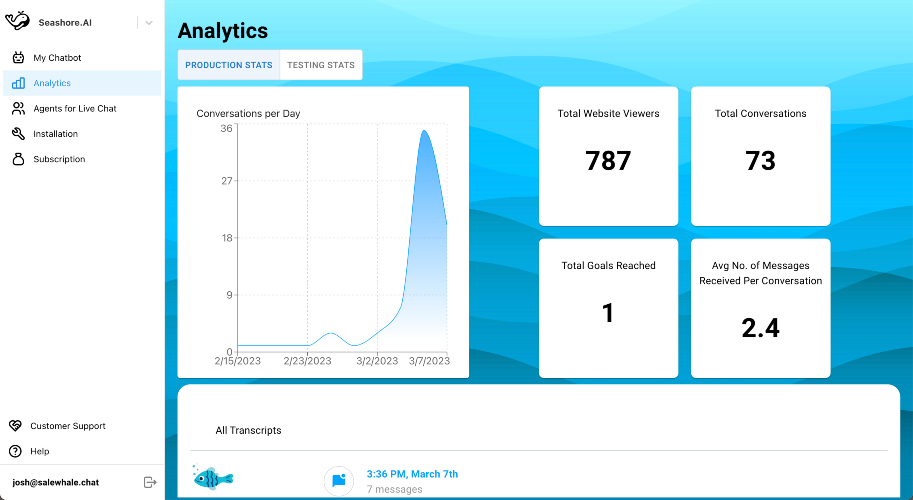Switch to Production Stats tab
913x500 pixels.
[x=229, y=65]
